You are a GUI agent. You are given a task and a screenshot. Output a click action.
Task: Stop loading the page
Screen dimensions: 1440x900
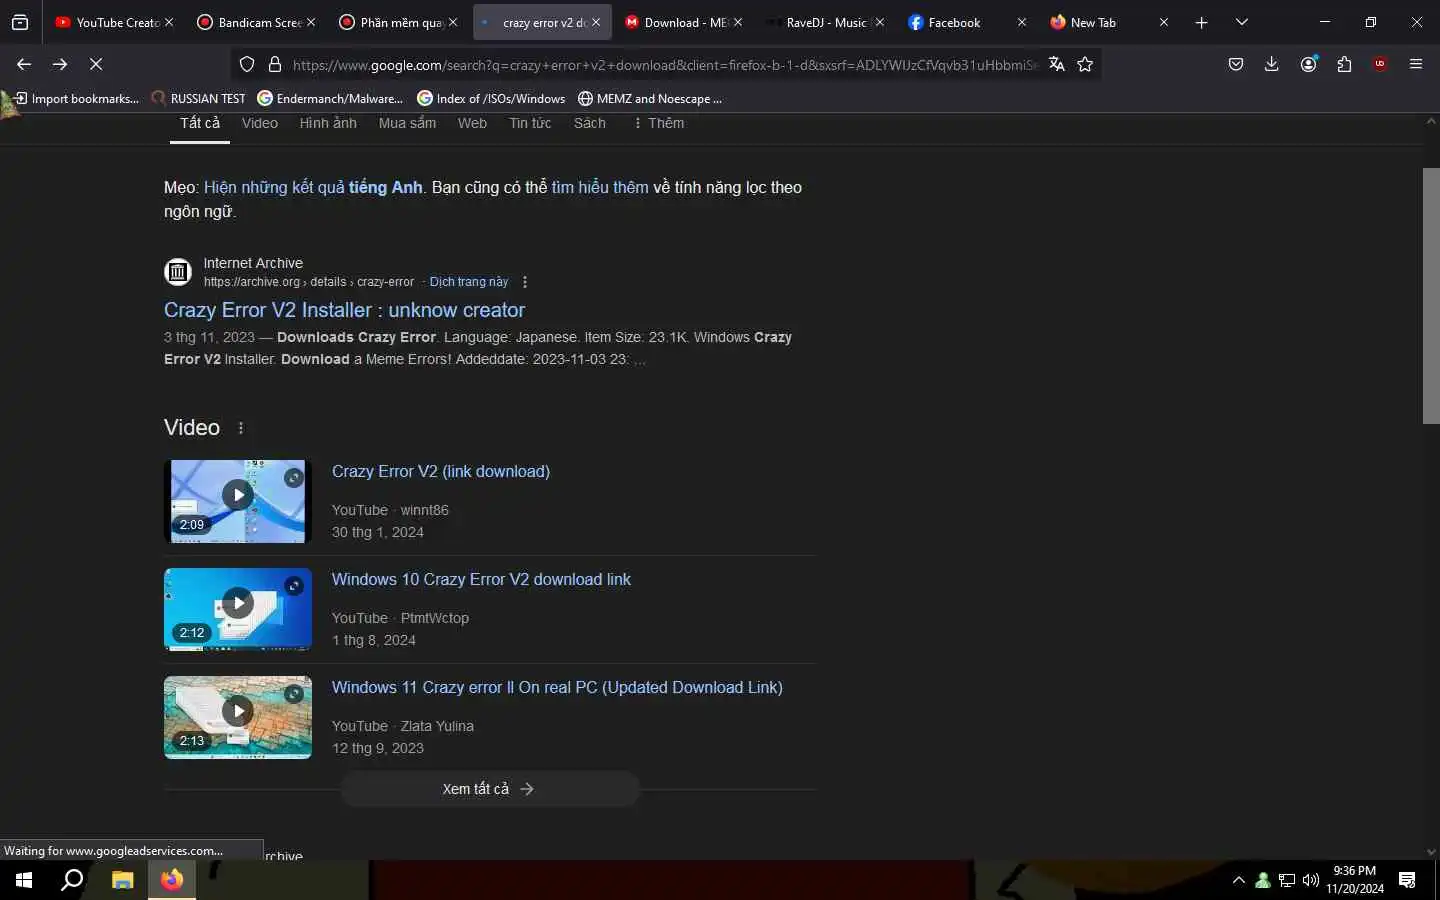click(x=96, y=64)
